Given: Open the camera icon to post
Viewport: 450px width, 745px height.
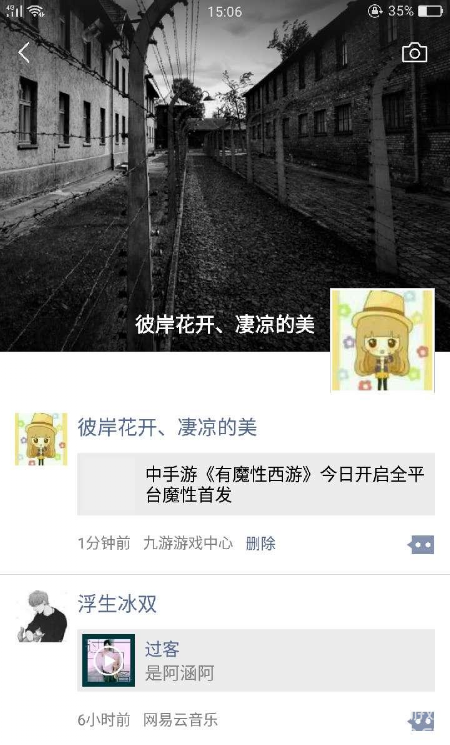Looking at the screenshot, I should (414, 52).
